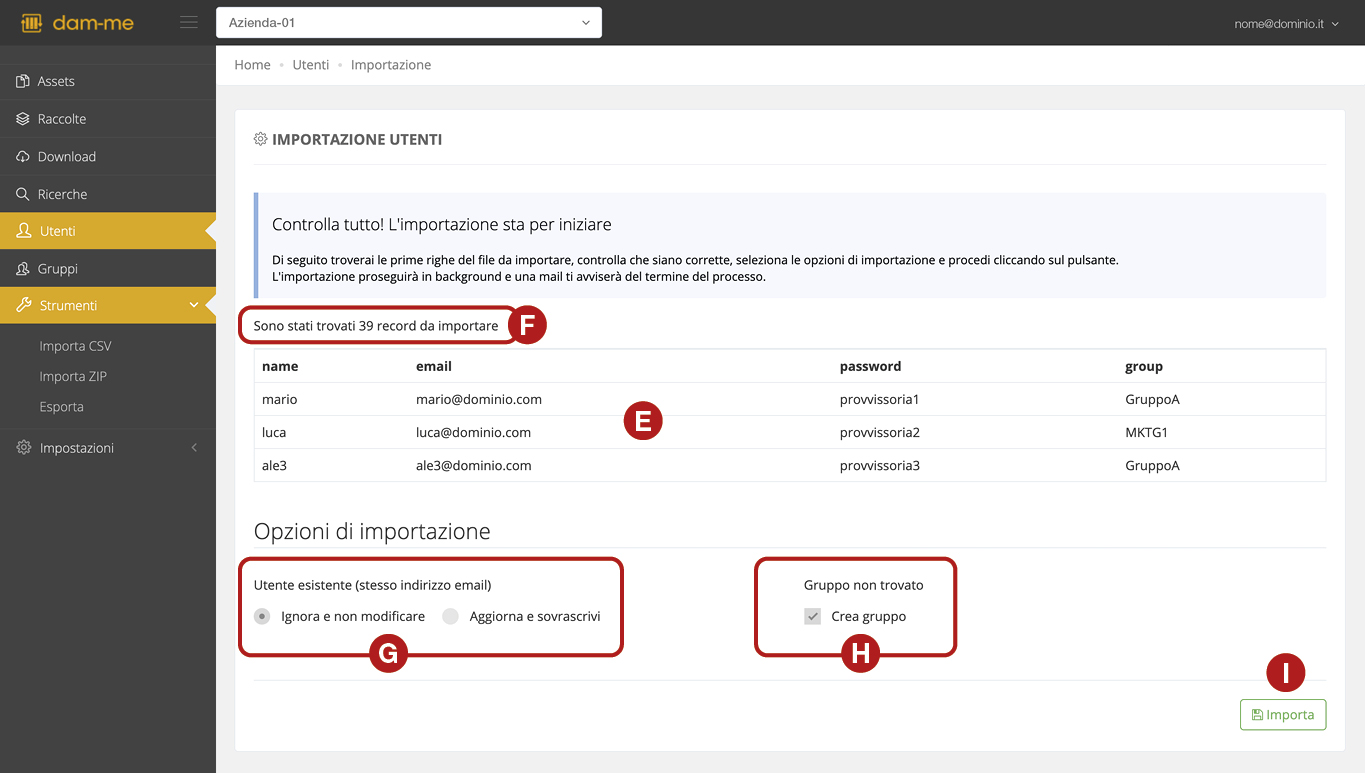Select Utenti in sidebar
Screen dimensions: 1365x773
(108, 231)
